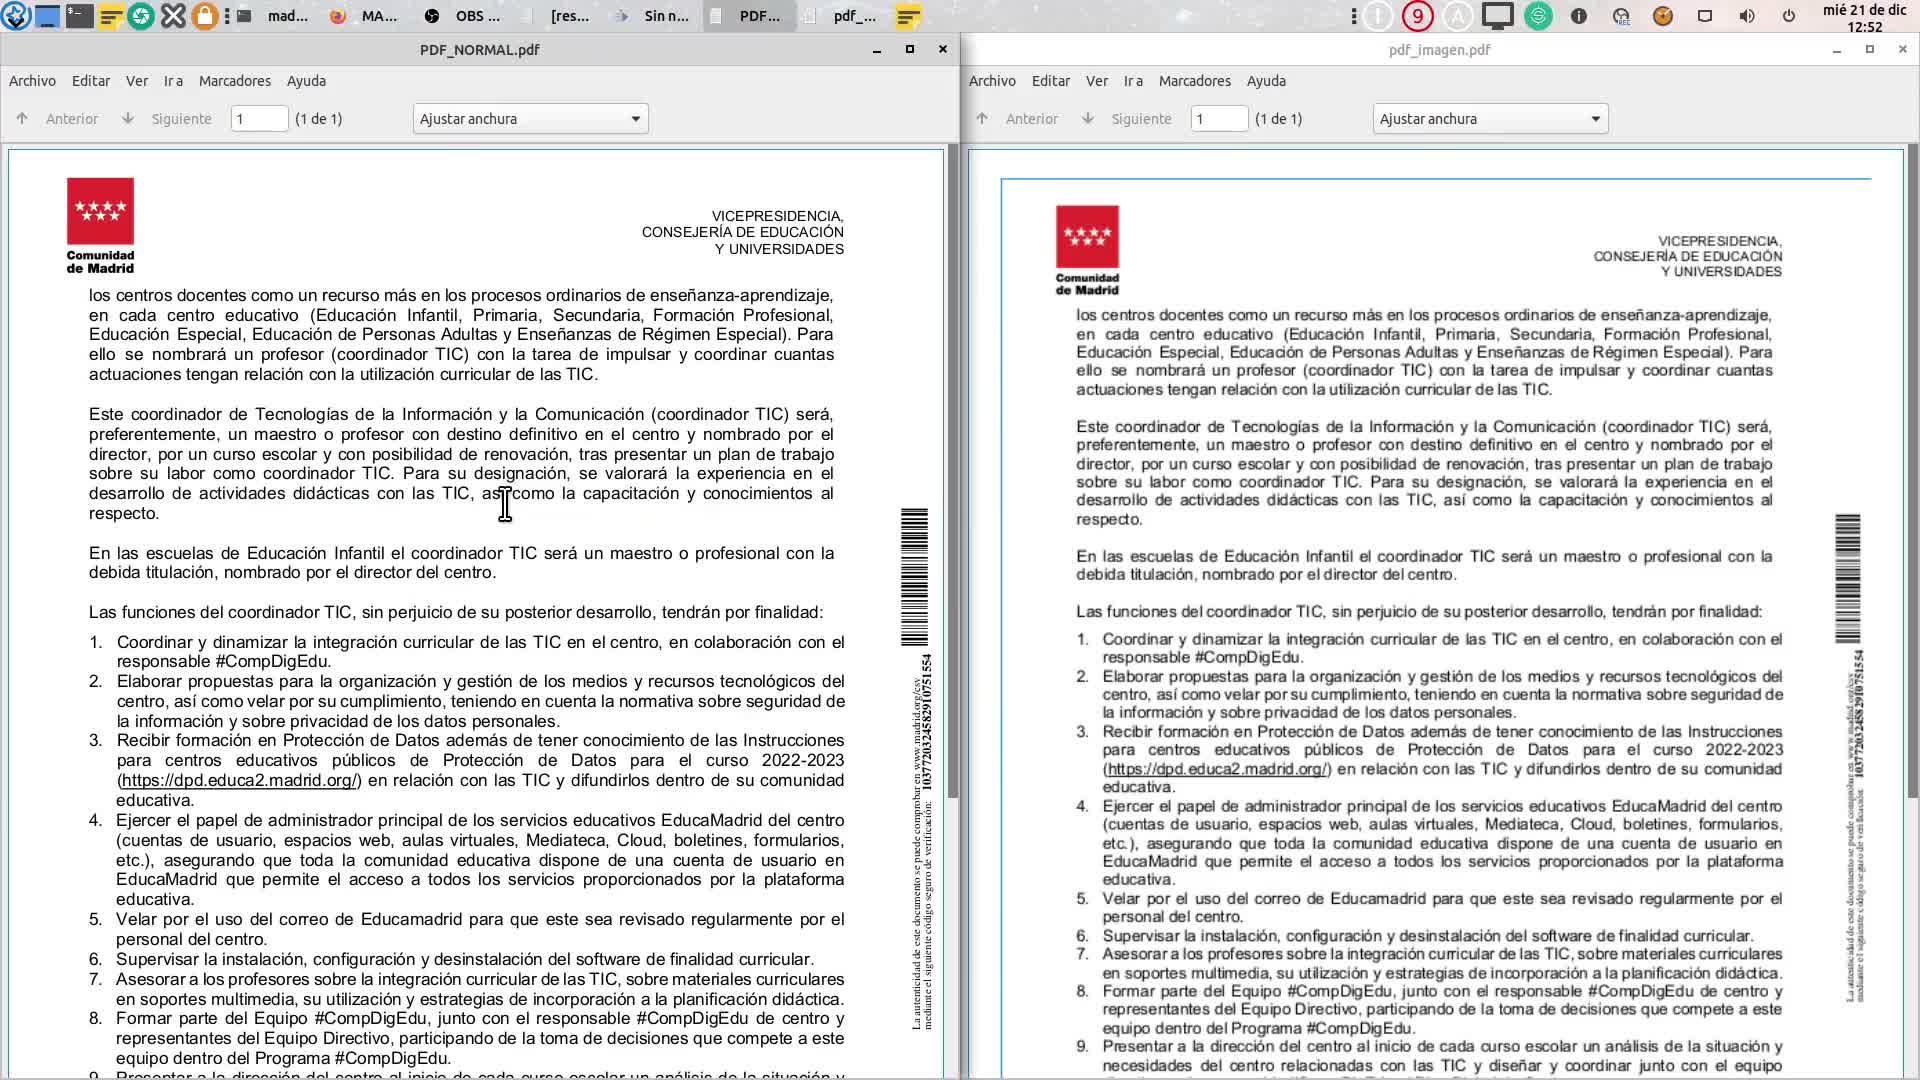Screen dimensions: 1920x1080
Task: Go to previous page in PDF_NORMAL.pdf
Action: coord(58,119)
